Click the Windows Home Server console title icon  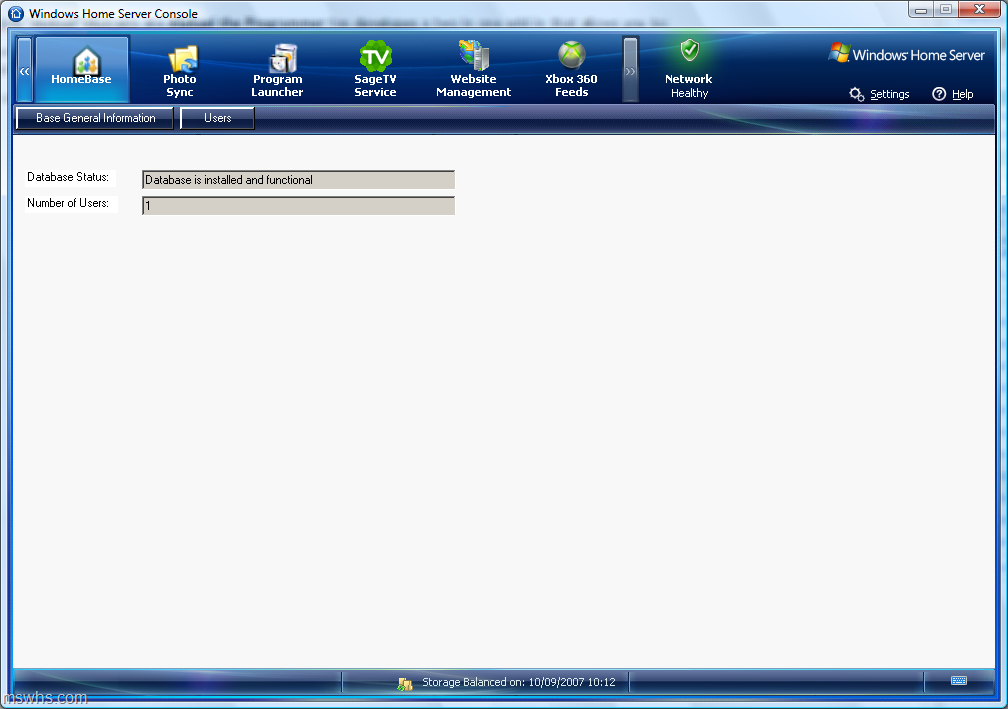pyautogui.click(x=16, y=13)
